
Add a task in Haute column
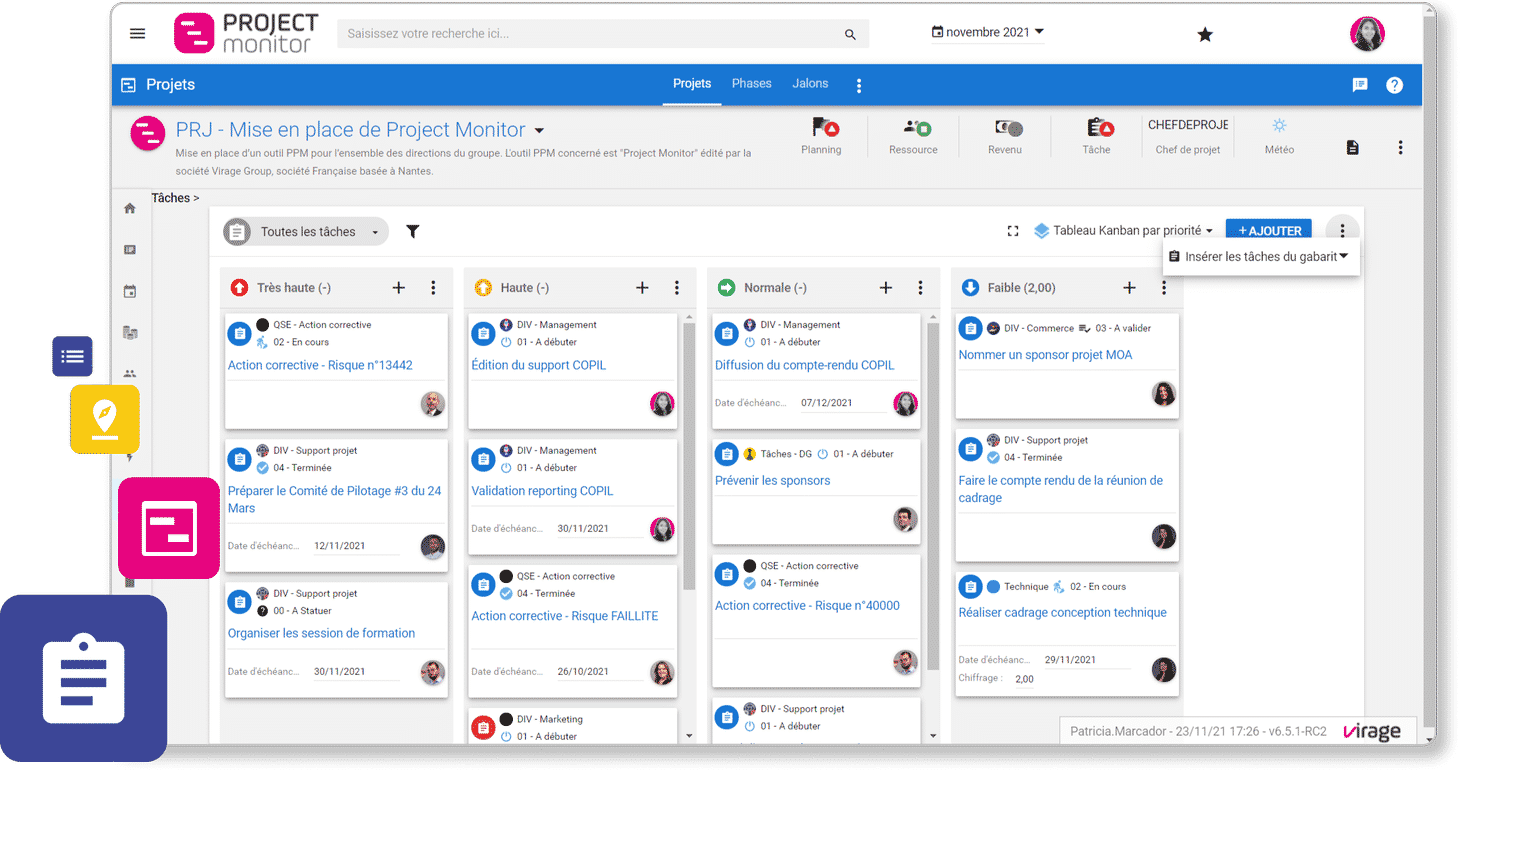pyautogui.click(x=642, y=288)
